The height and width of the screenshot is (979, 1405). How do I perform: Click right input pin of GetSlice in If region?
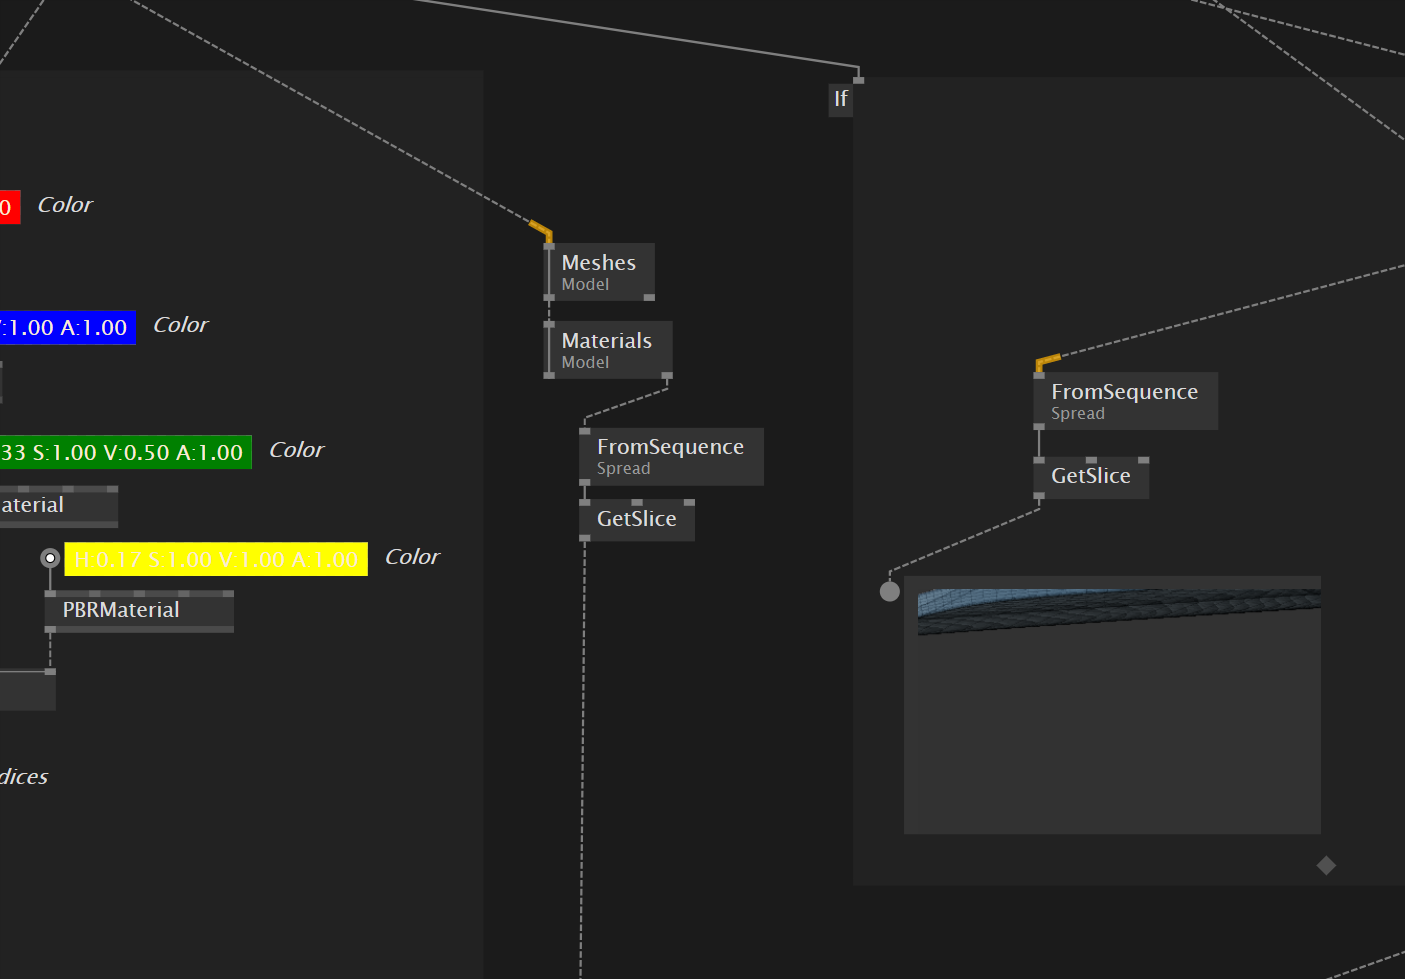pyautogui.click(x=1143, y=460)
